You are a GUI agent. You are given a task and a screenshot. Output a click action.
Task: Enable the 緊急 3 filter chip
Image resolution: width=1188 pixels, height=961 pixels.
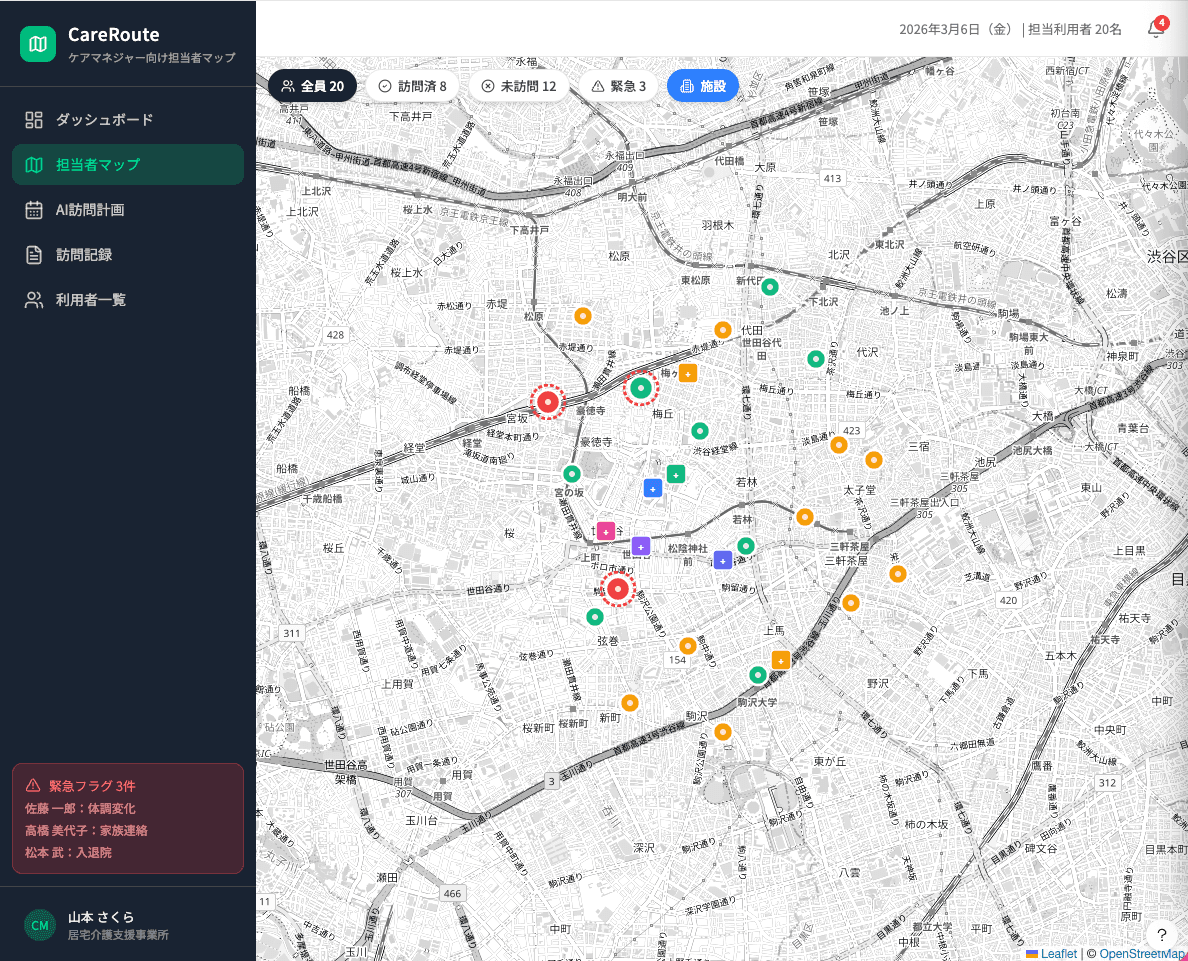(619, 86)
